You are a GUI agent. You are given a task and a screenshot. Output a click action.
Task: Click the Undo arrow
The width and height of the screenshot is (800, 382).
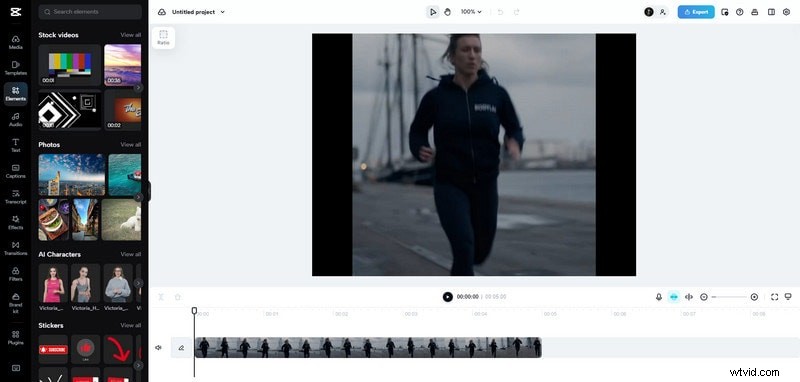pos(500,12)
